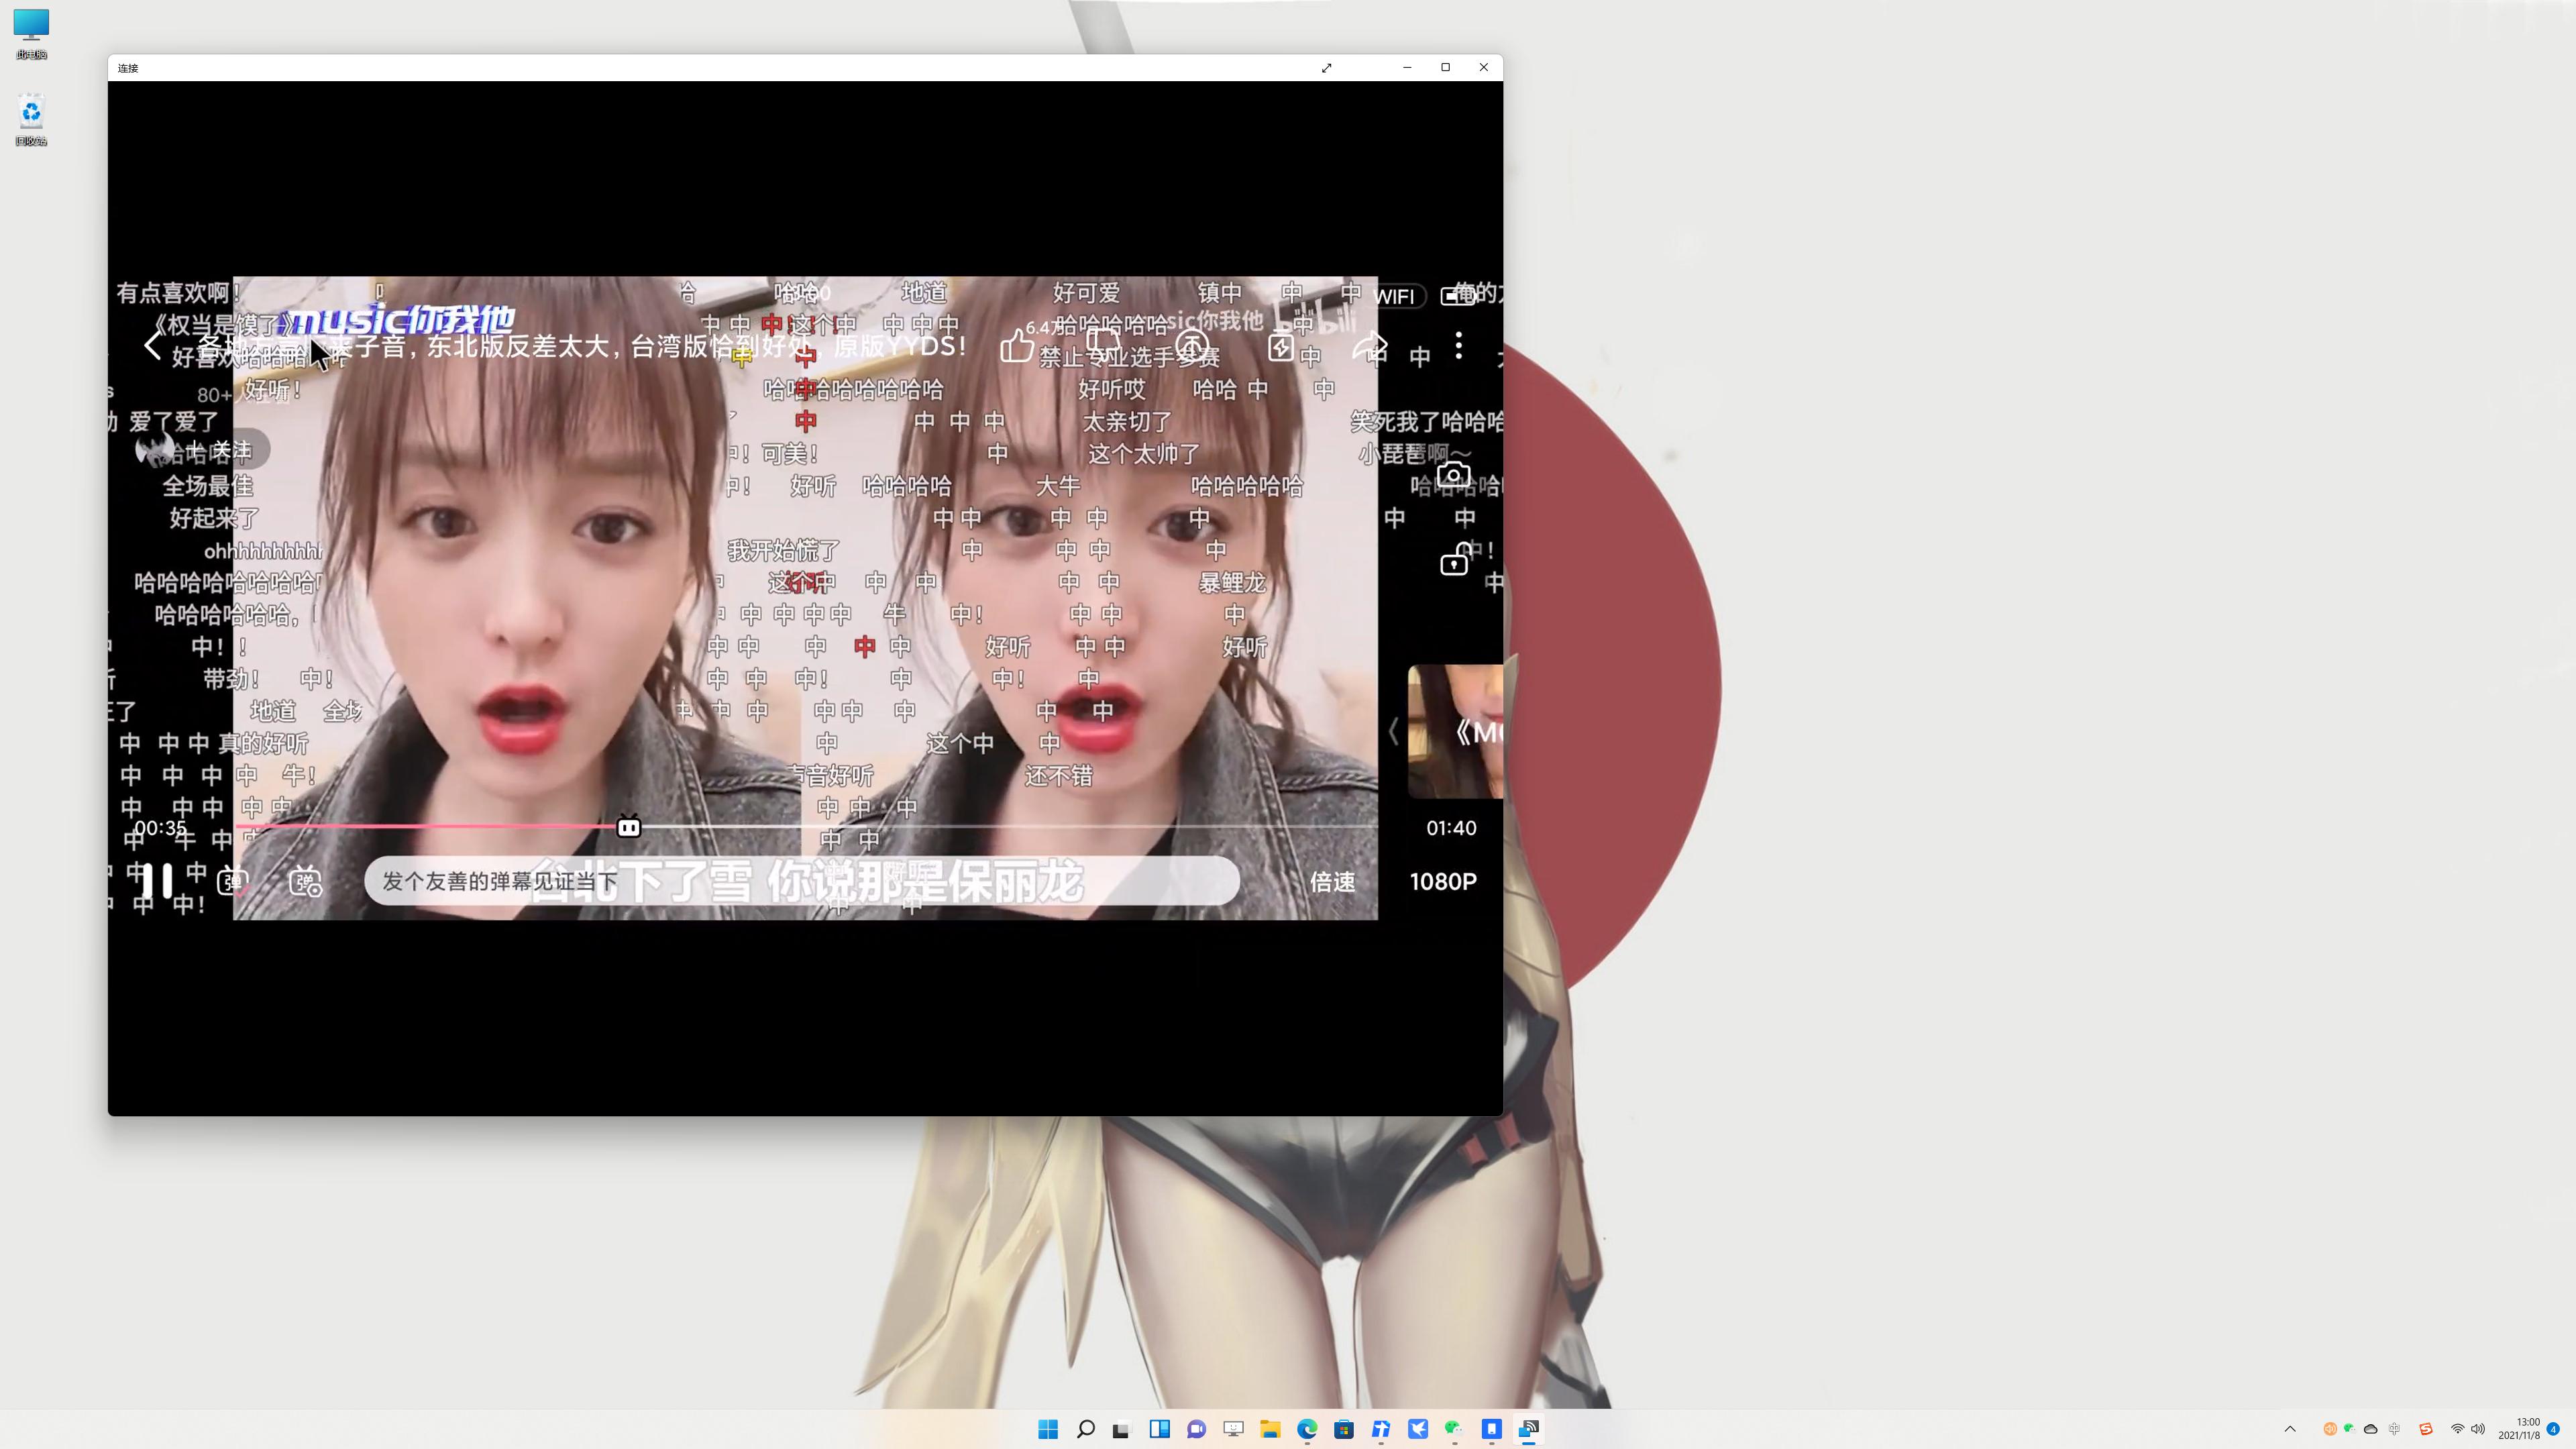Expand the recommended video side panel chevron
The width and height of the screenshot is (2576, 1449).
click(x=1393, y=732)
